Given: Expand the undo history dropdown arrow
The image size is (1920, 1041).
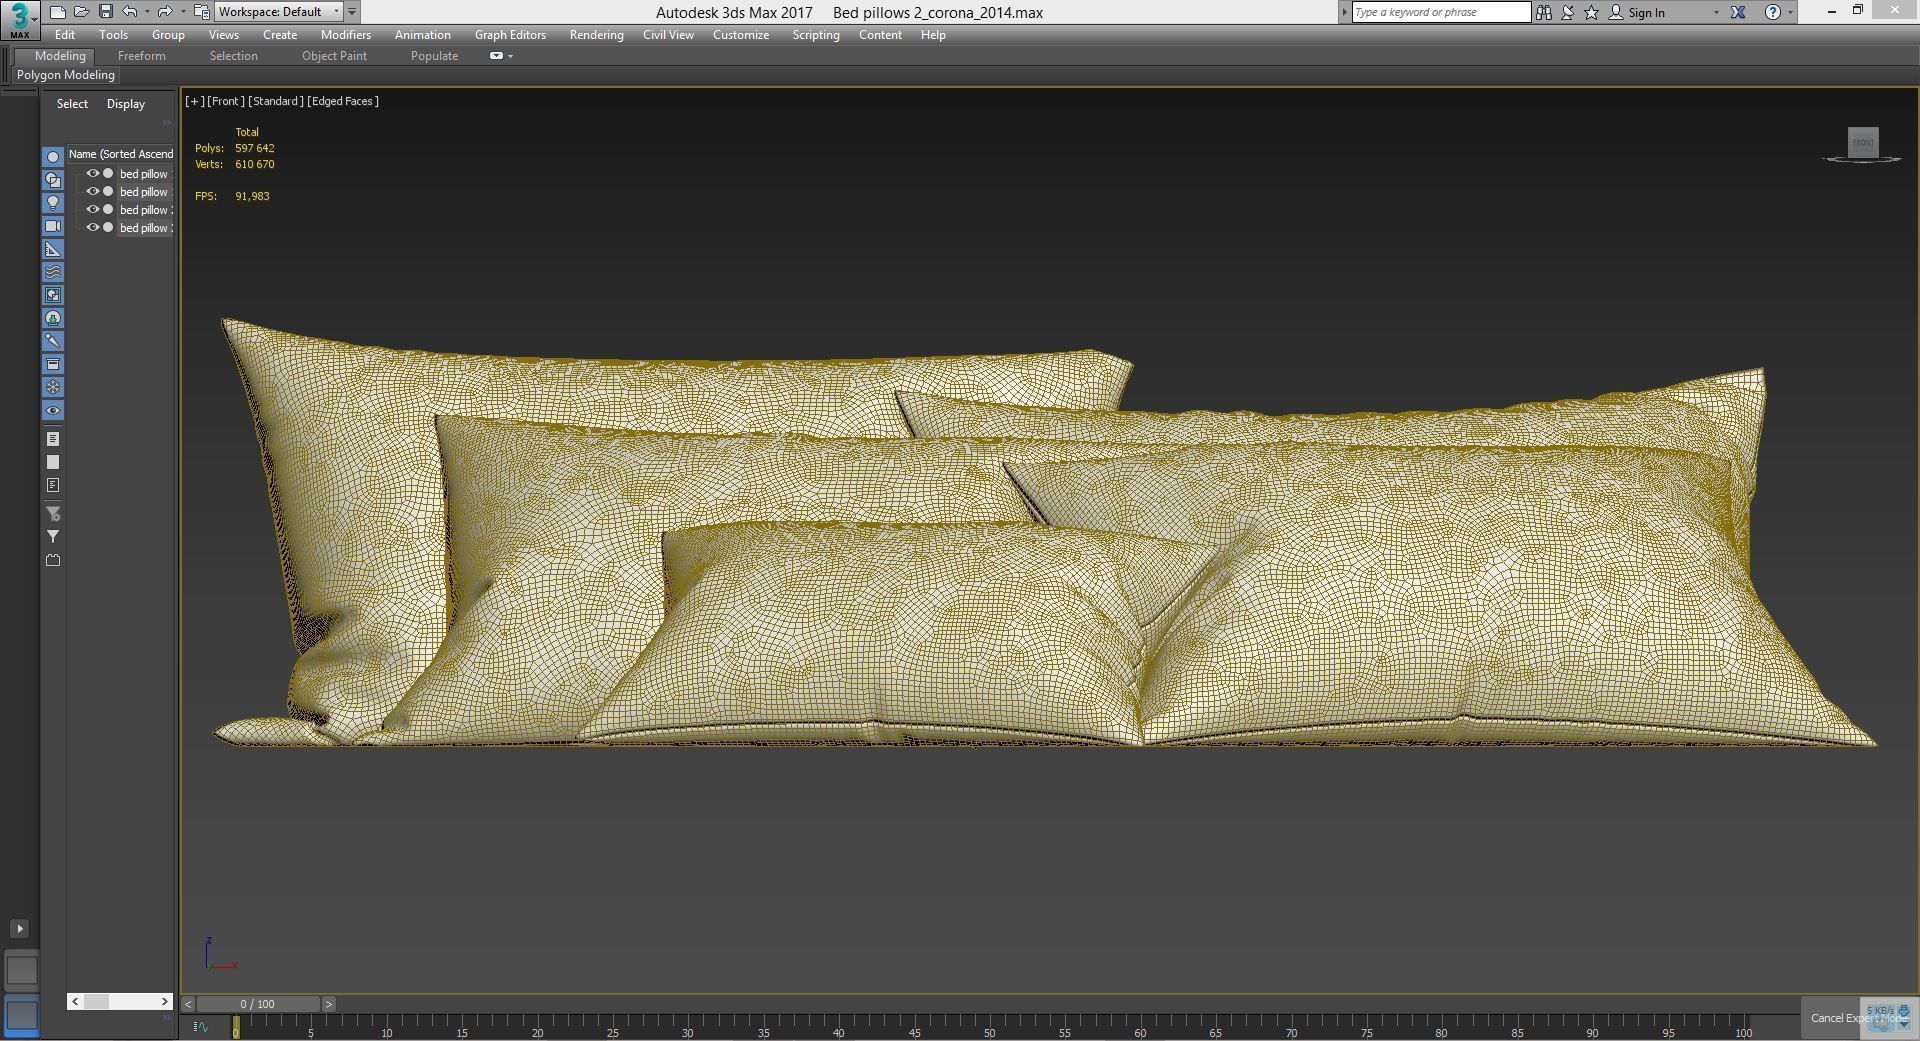Looking at the screenshot, I should point(147,12).
